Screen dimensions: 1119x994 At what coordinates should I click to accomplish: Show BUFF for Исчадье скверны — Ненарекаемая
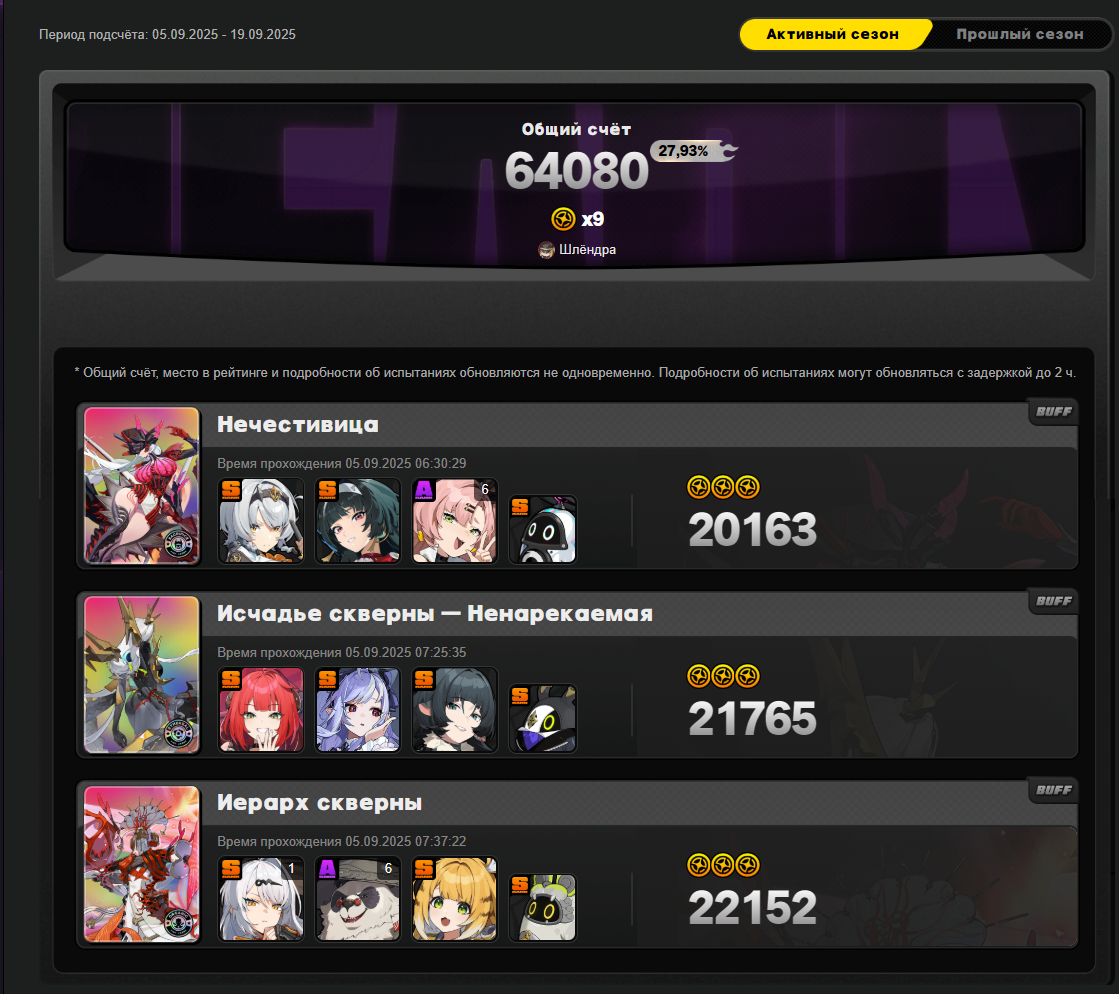pyautogui.click(x=1053, y=601)
